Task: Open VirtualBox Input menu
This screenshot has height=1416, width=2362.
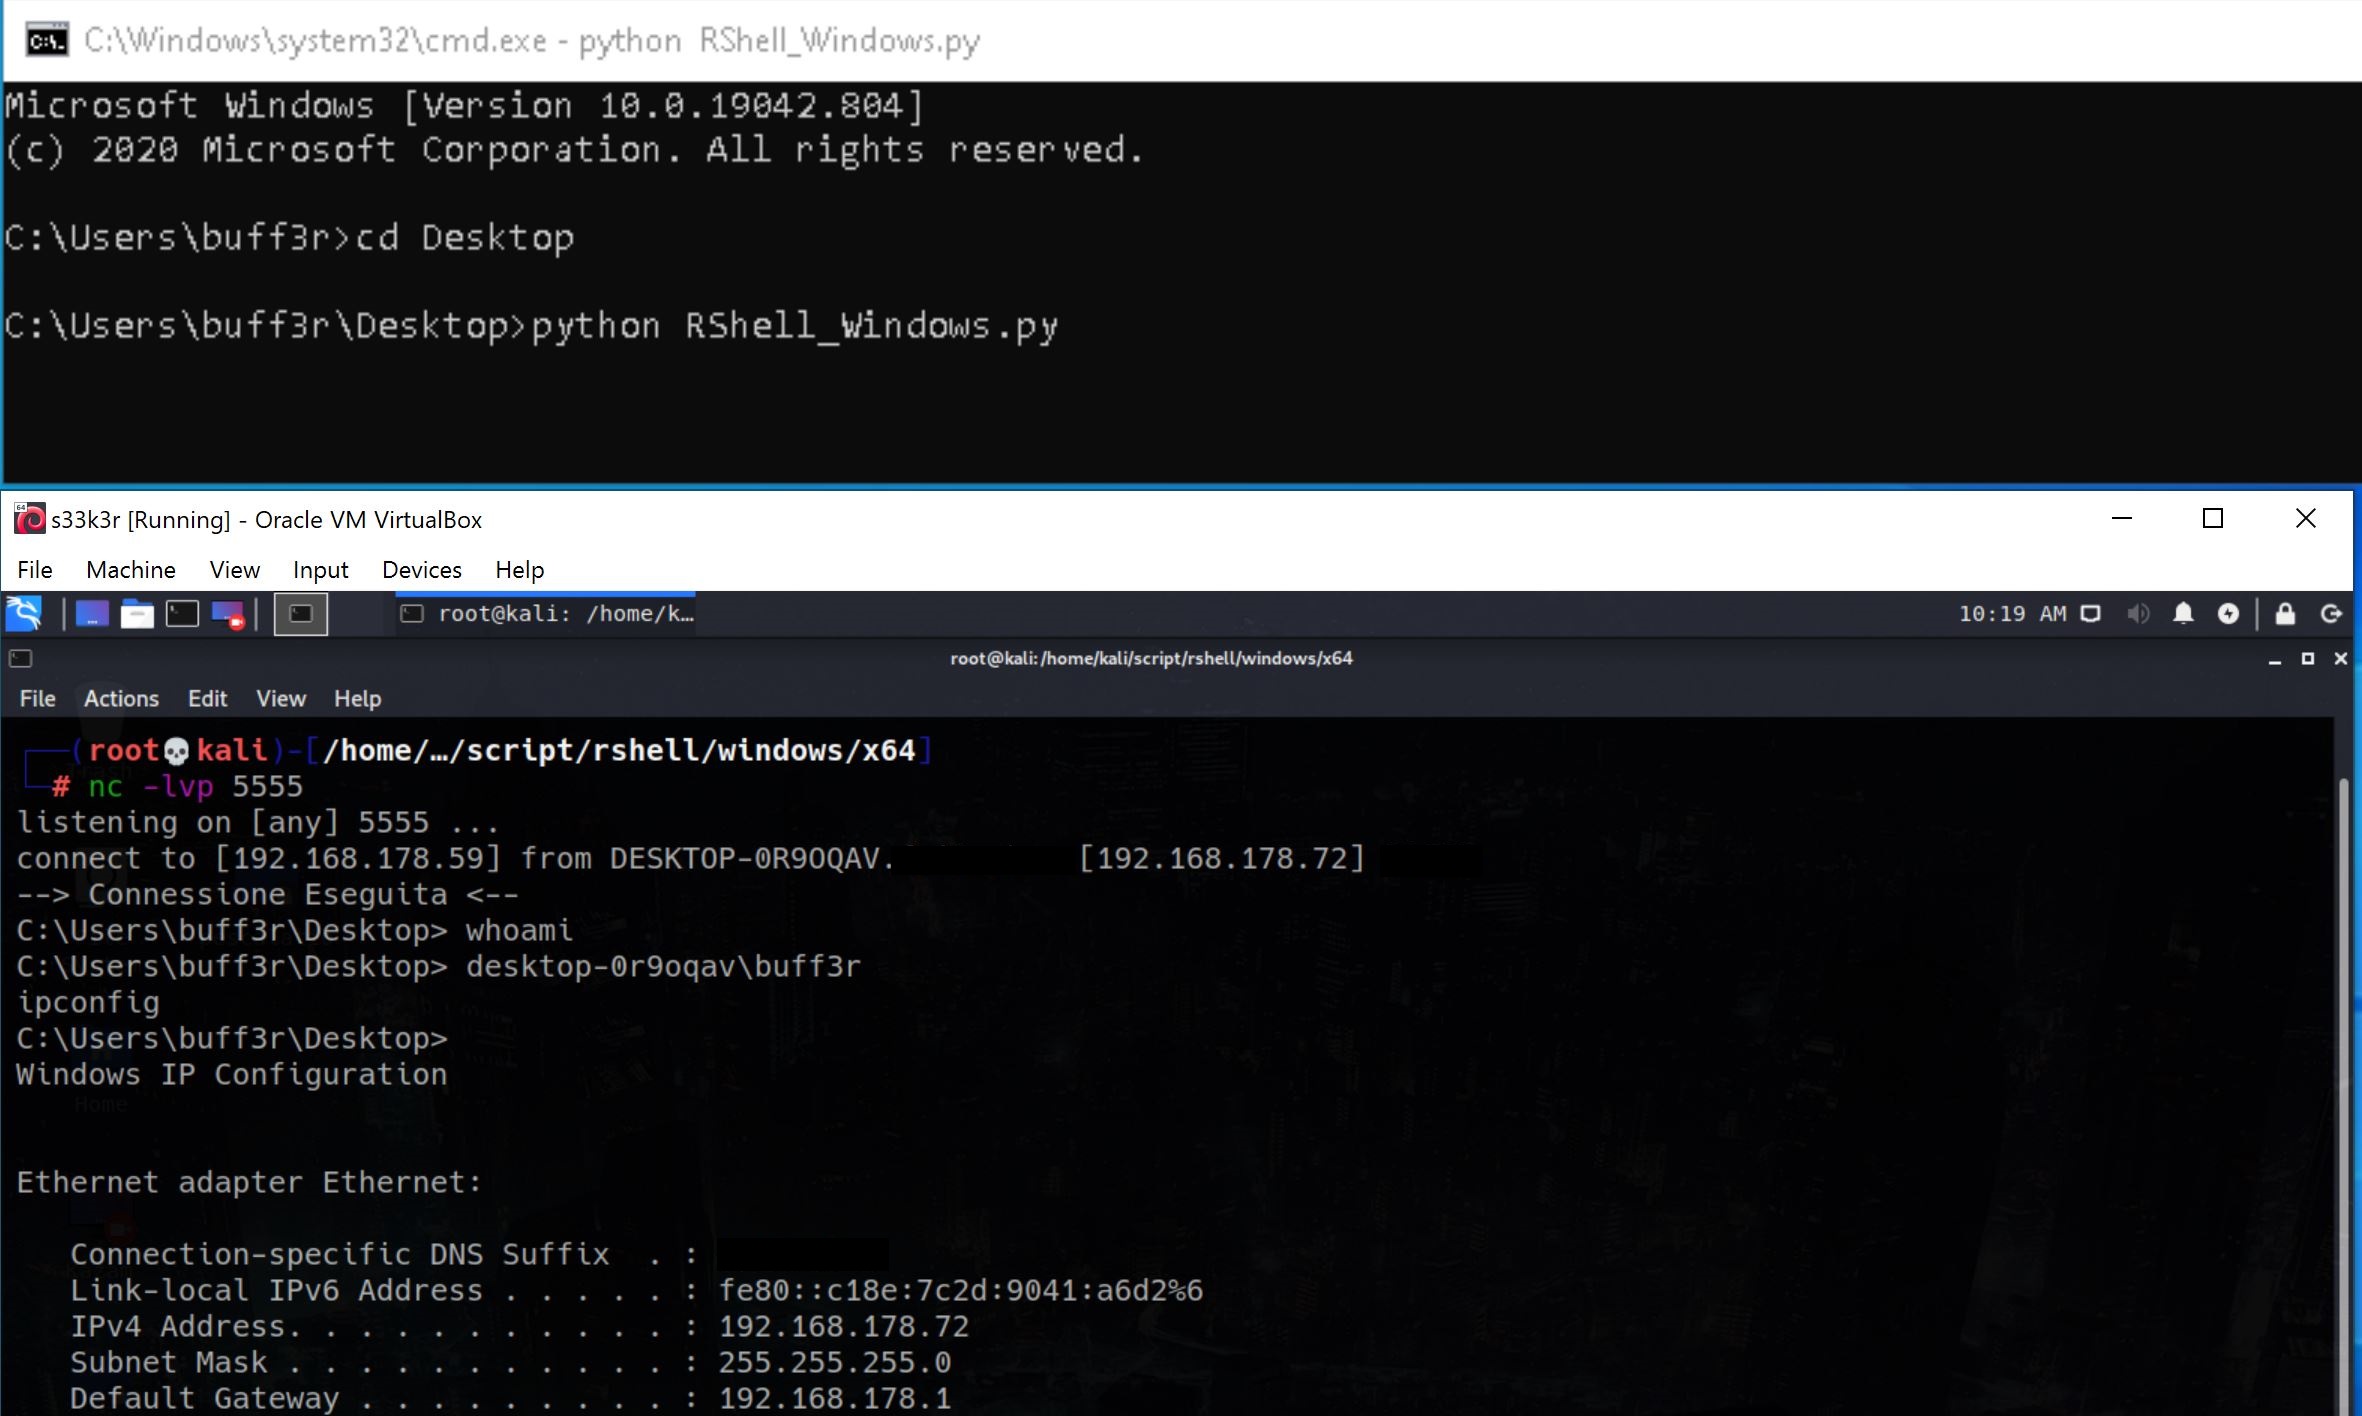Action: point(320,570)
